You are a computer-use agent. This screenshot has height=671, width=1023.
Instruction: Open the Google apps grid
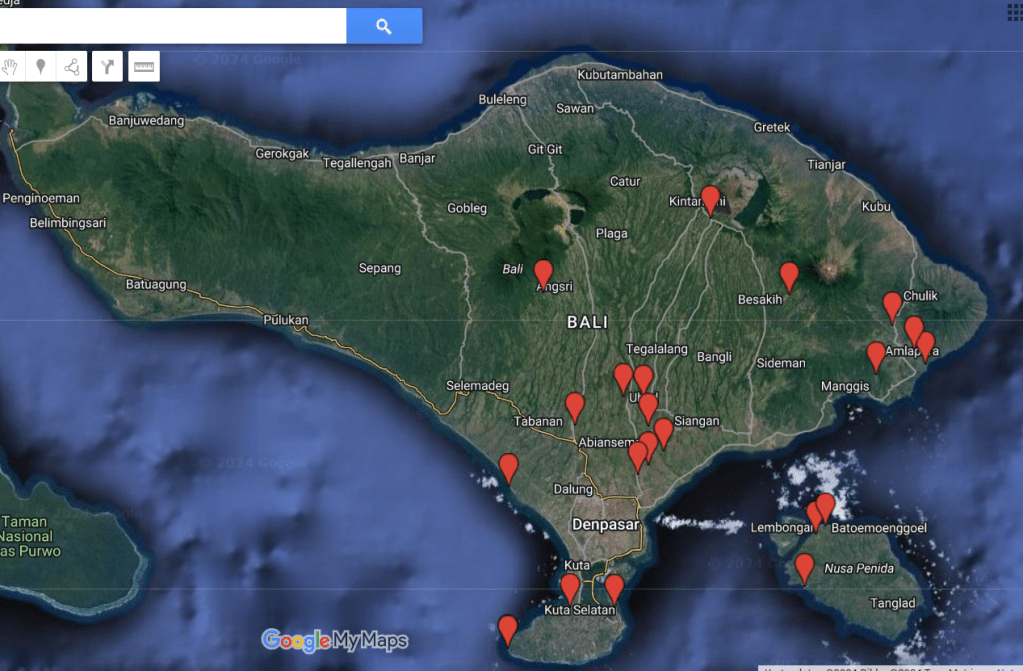[1012, 10]
